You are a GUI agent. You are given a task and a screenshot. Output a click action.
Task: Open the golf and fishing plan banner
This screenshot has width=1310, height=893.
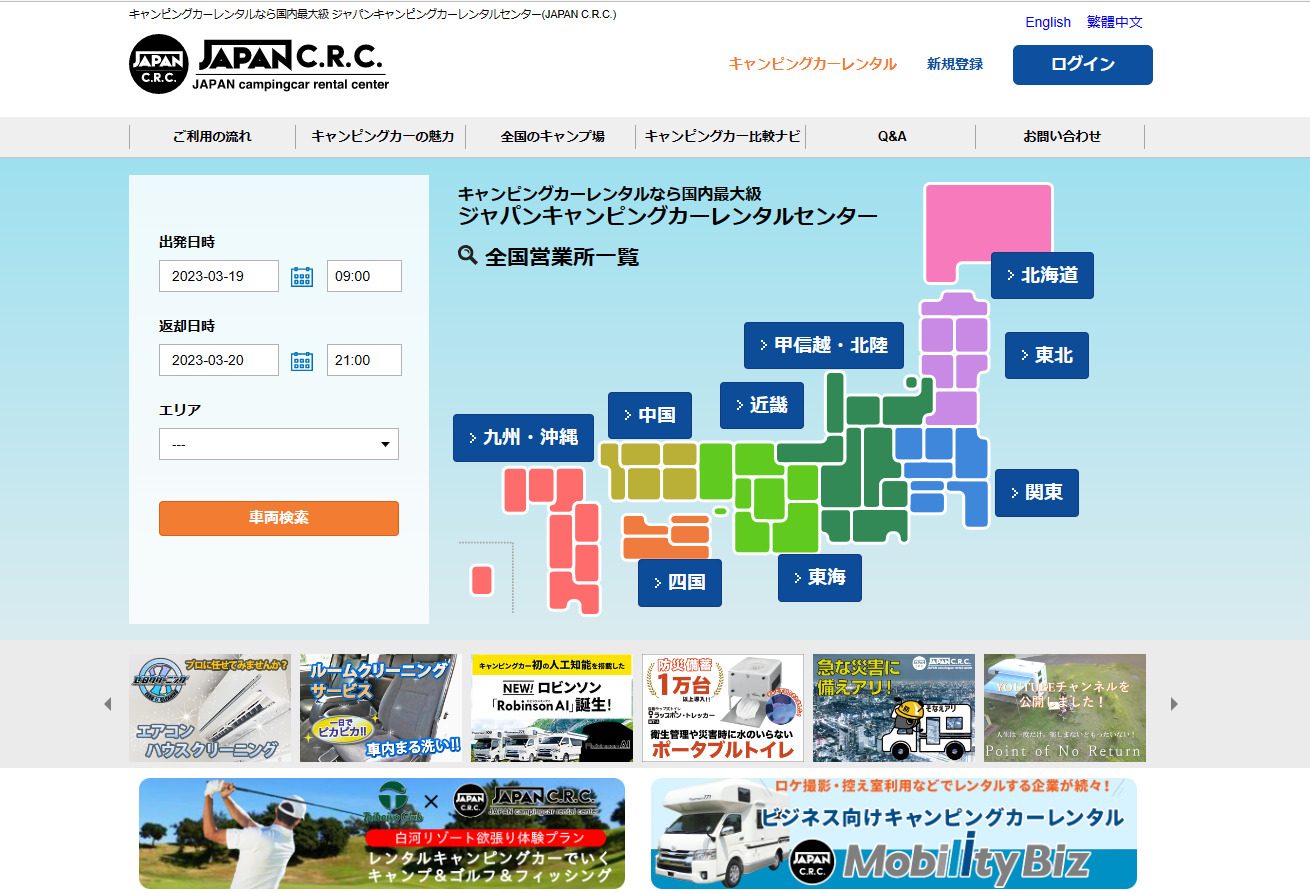tap(382, 834)
